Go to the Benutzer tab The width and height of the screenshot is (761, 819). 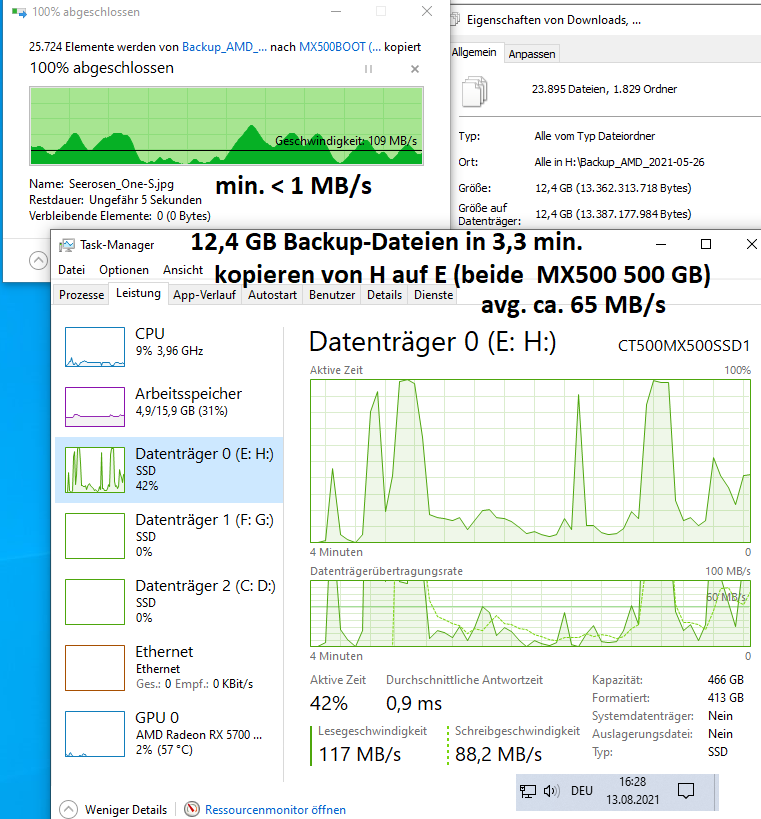332,295
